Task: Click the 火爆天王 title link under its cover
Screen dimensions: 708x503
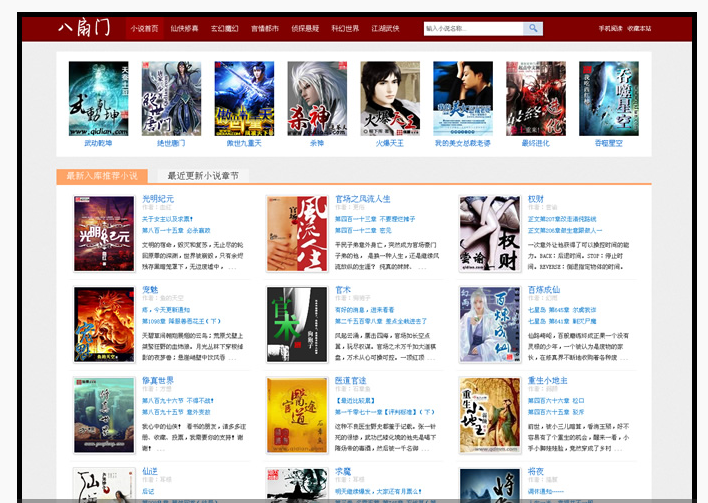Action: (390, 143)
